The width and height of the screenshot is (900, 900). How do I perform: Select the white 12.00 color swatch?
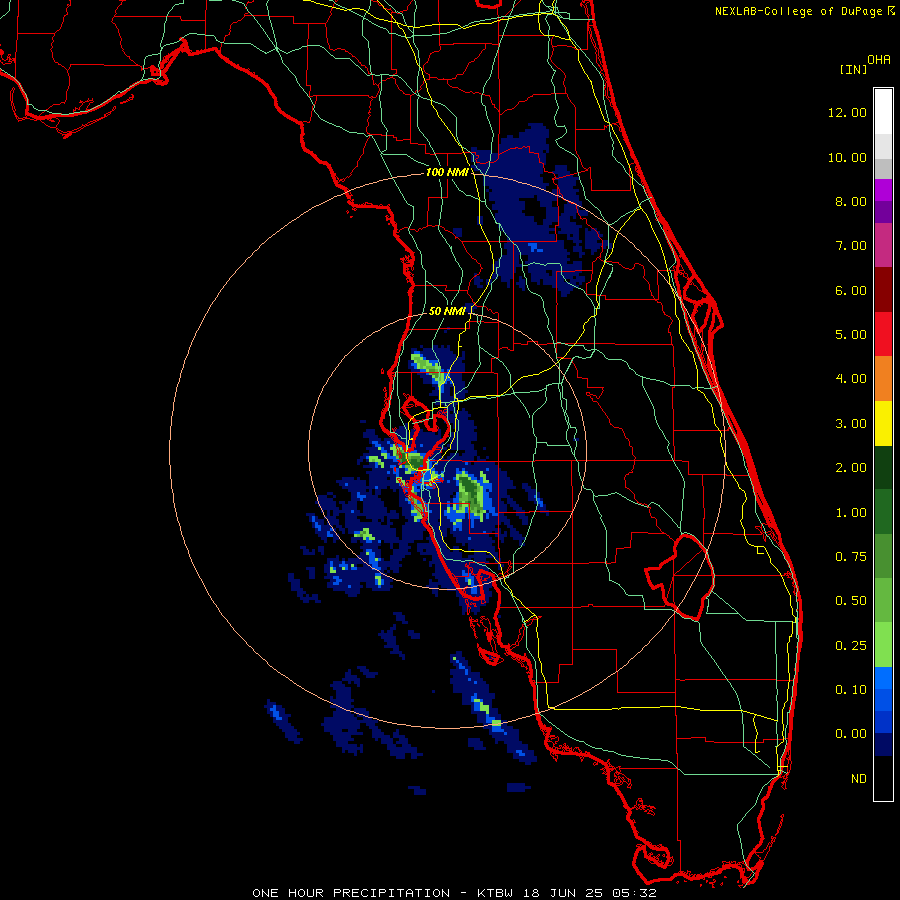(x=883, y=112)
